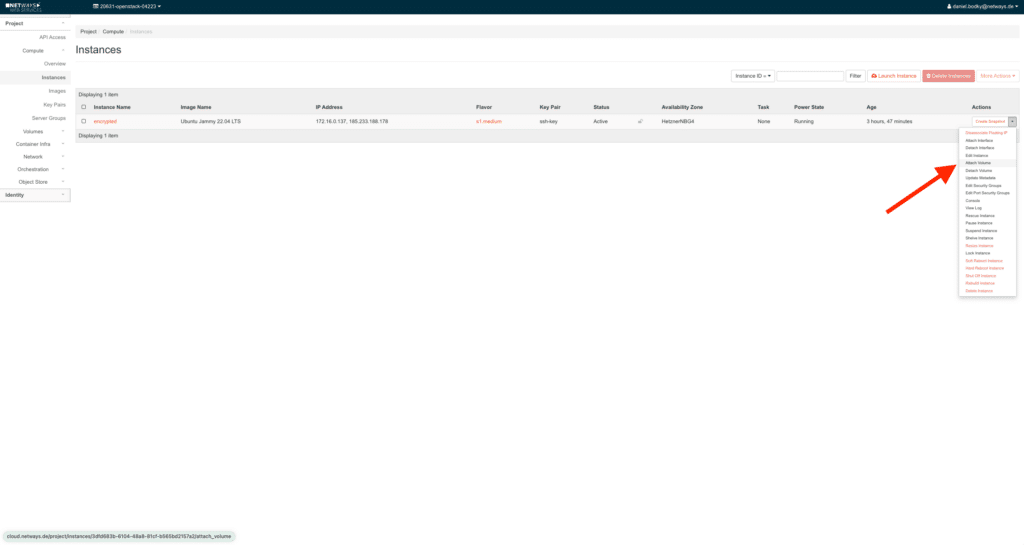Image resolution: width=1024 pixels, height=545 pixels.
Task: Toggle the select-all instances checkbox
Action: 83,107
